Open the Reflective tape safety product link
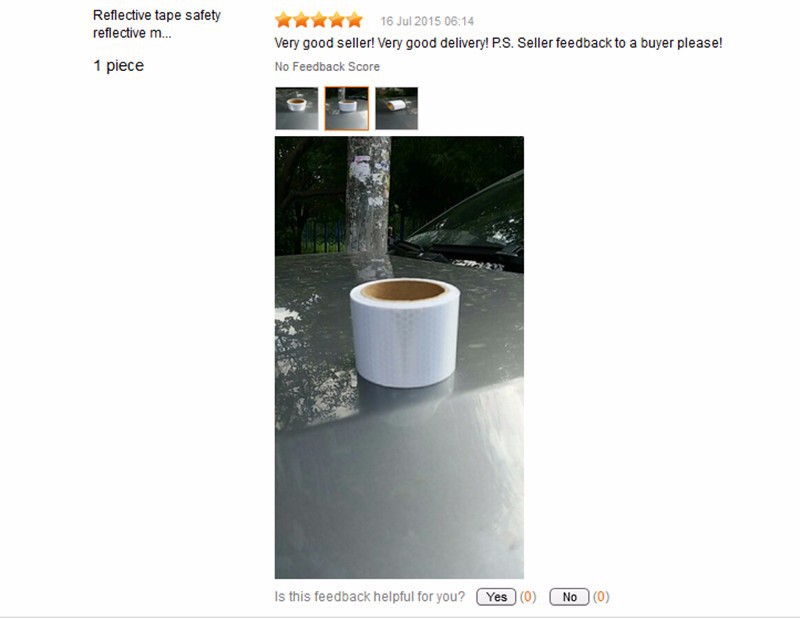 point(157,24)
